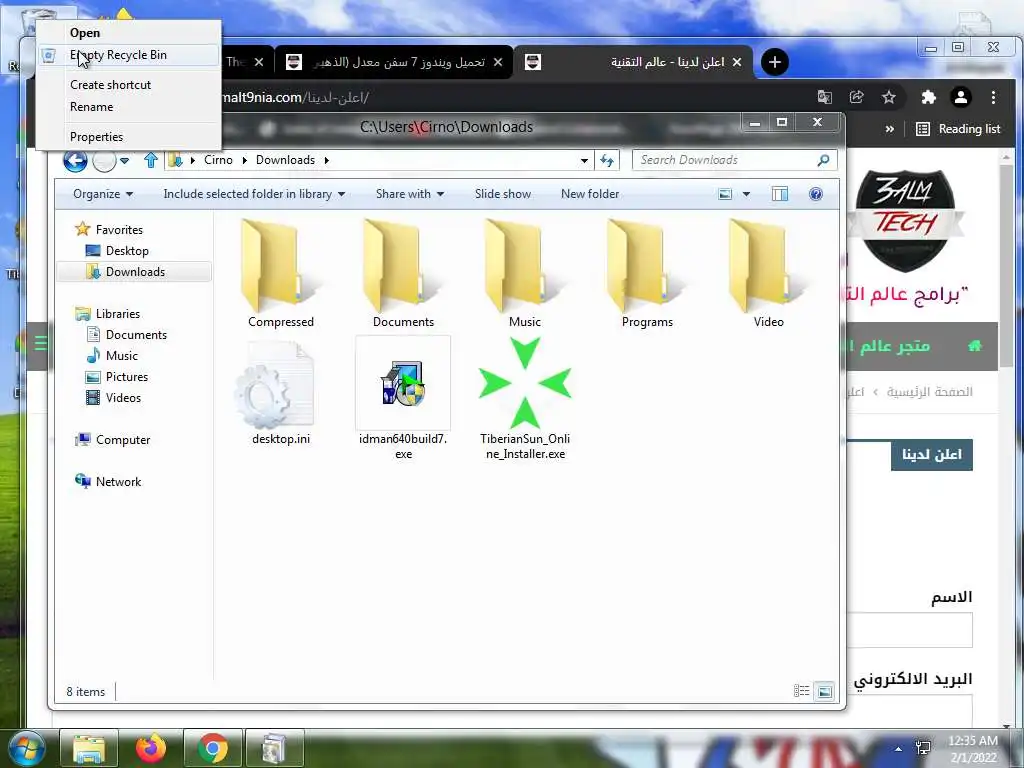
Task: Open address bar history dropdown
Action: click(x=584, y=161)
